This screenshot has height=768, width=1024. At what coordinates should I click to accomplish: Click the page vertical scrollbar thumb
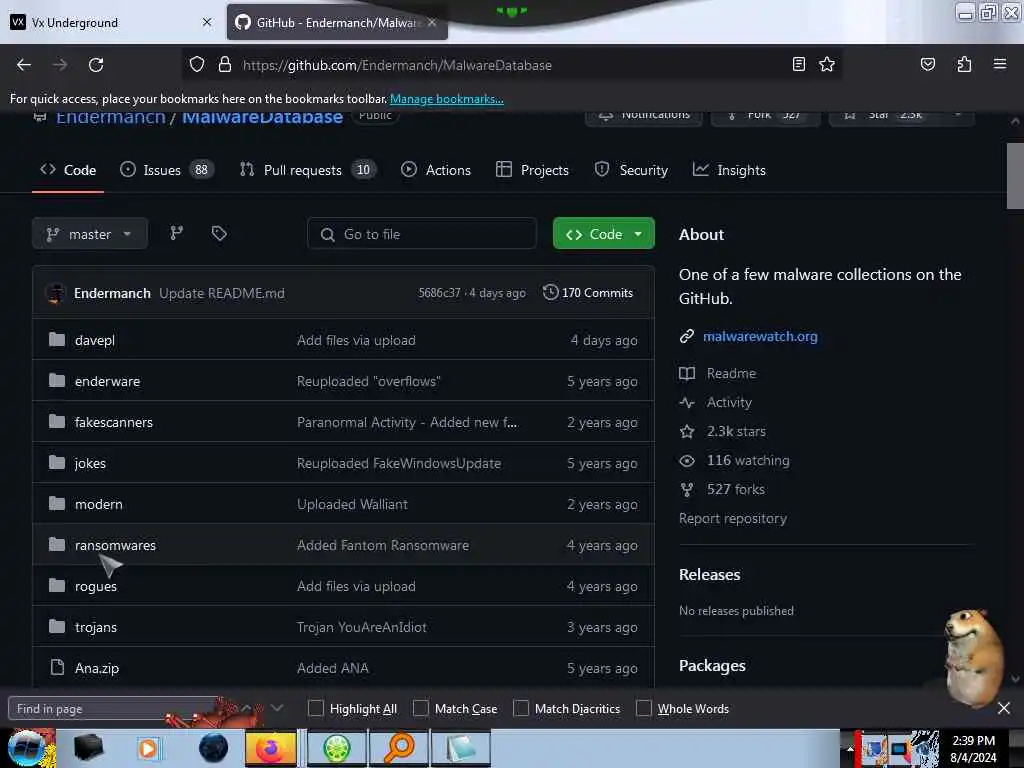[x=1015, y=176]
